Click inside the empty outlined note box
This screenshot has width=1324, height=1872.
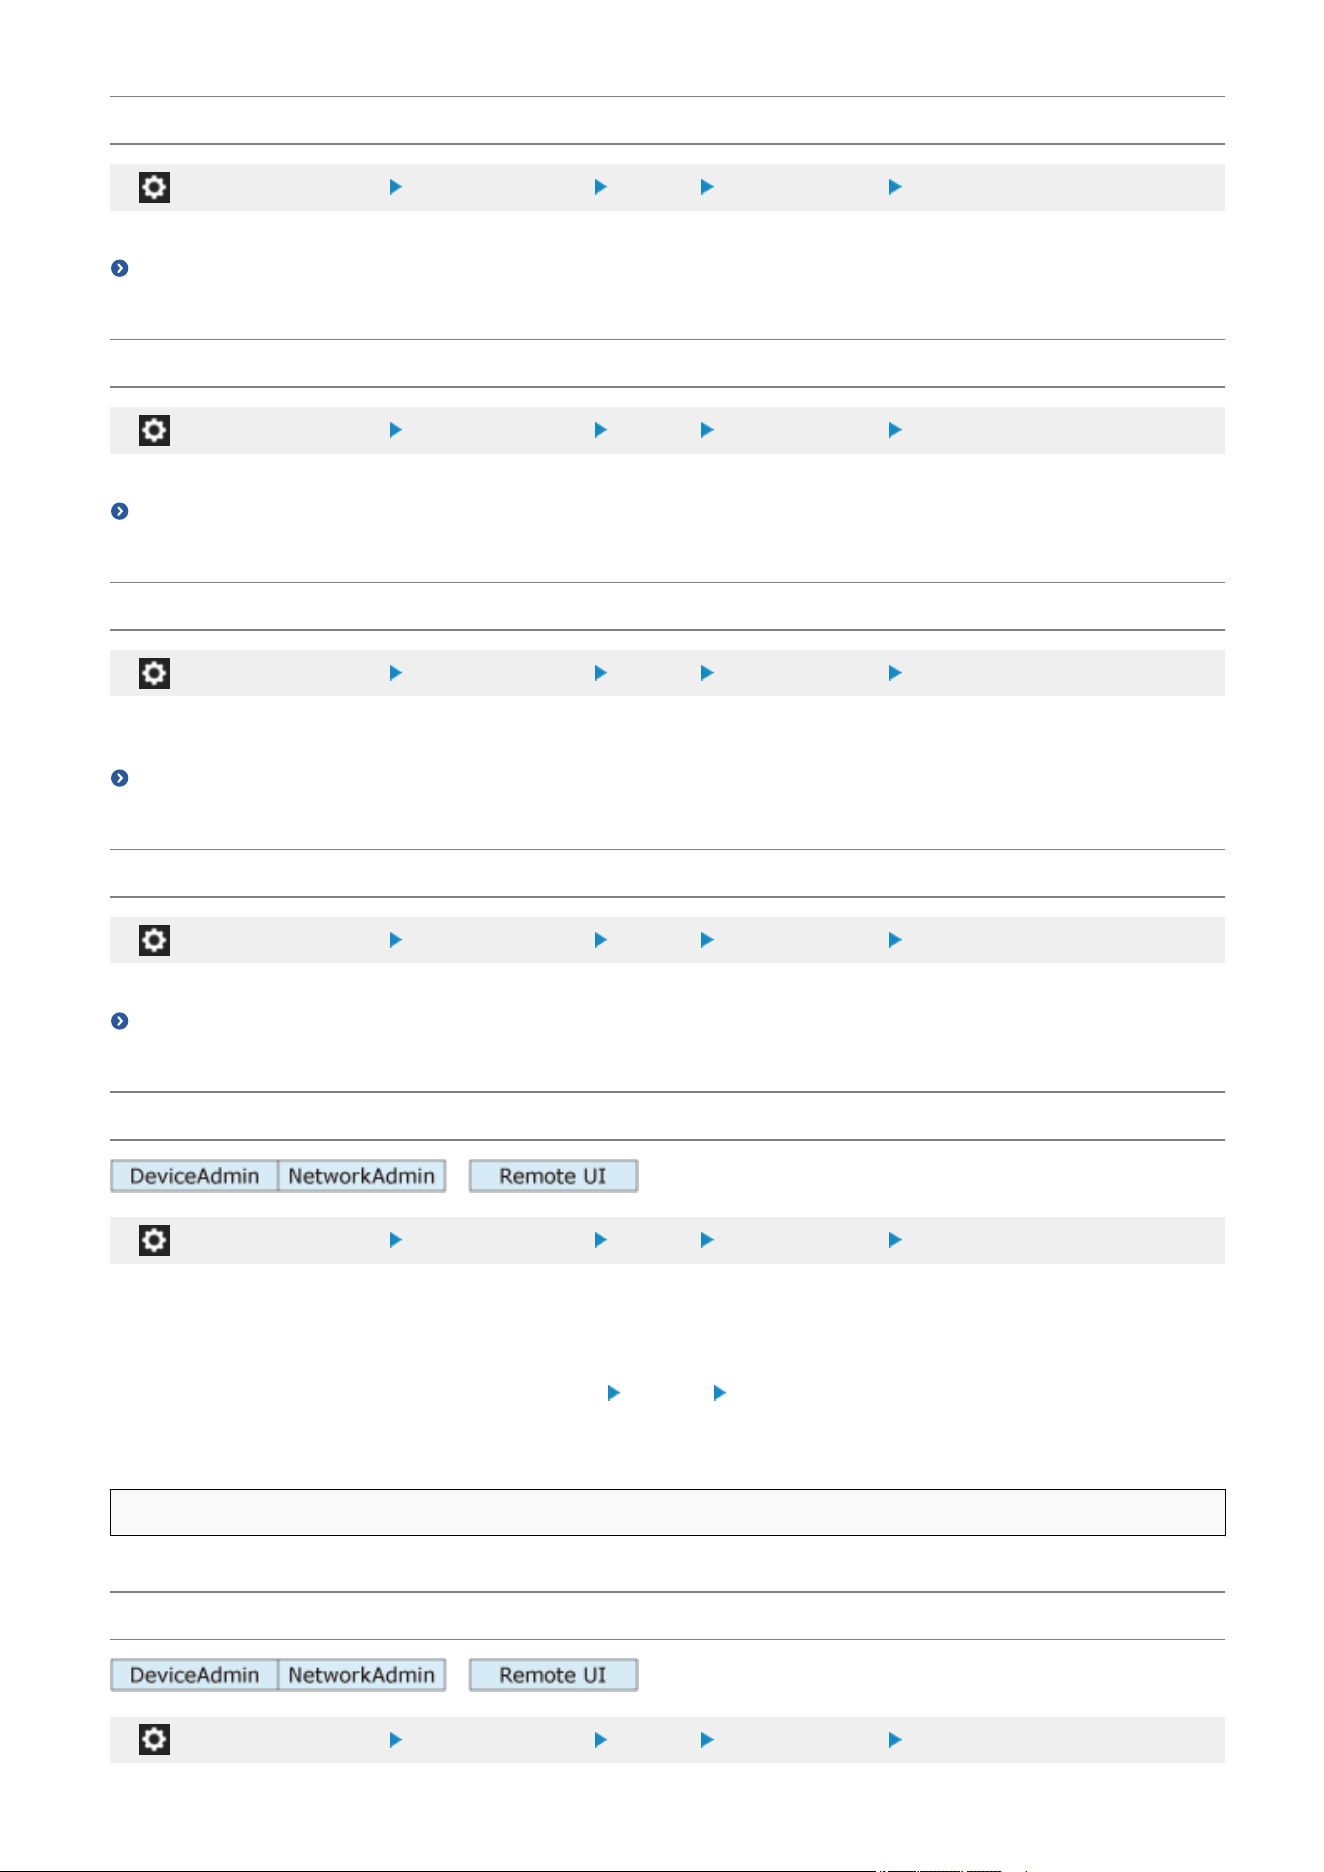(x=667, y=1512)
